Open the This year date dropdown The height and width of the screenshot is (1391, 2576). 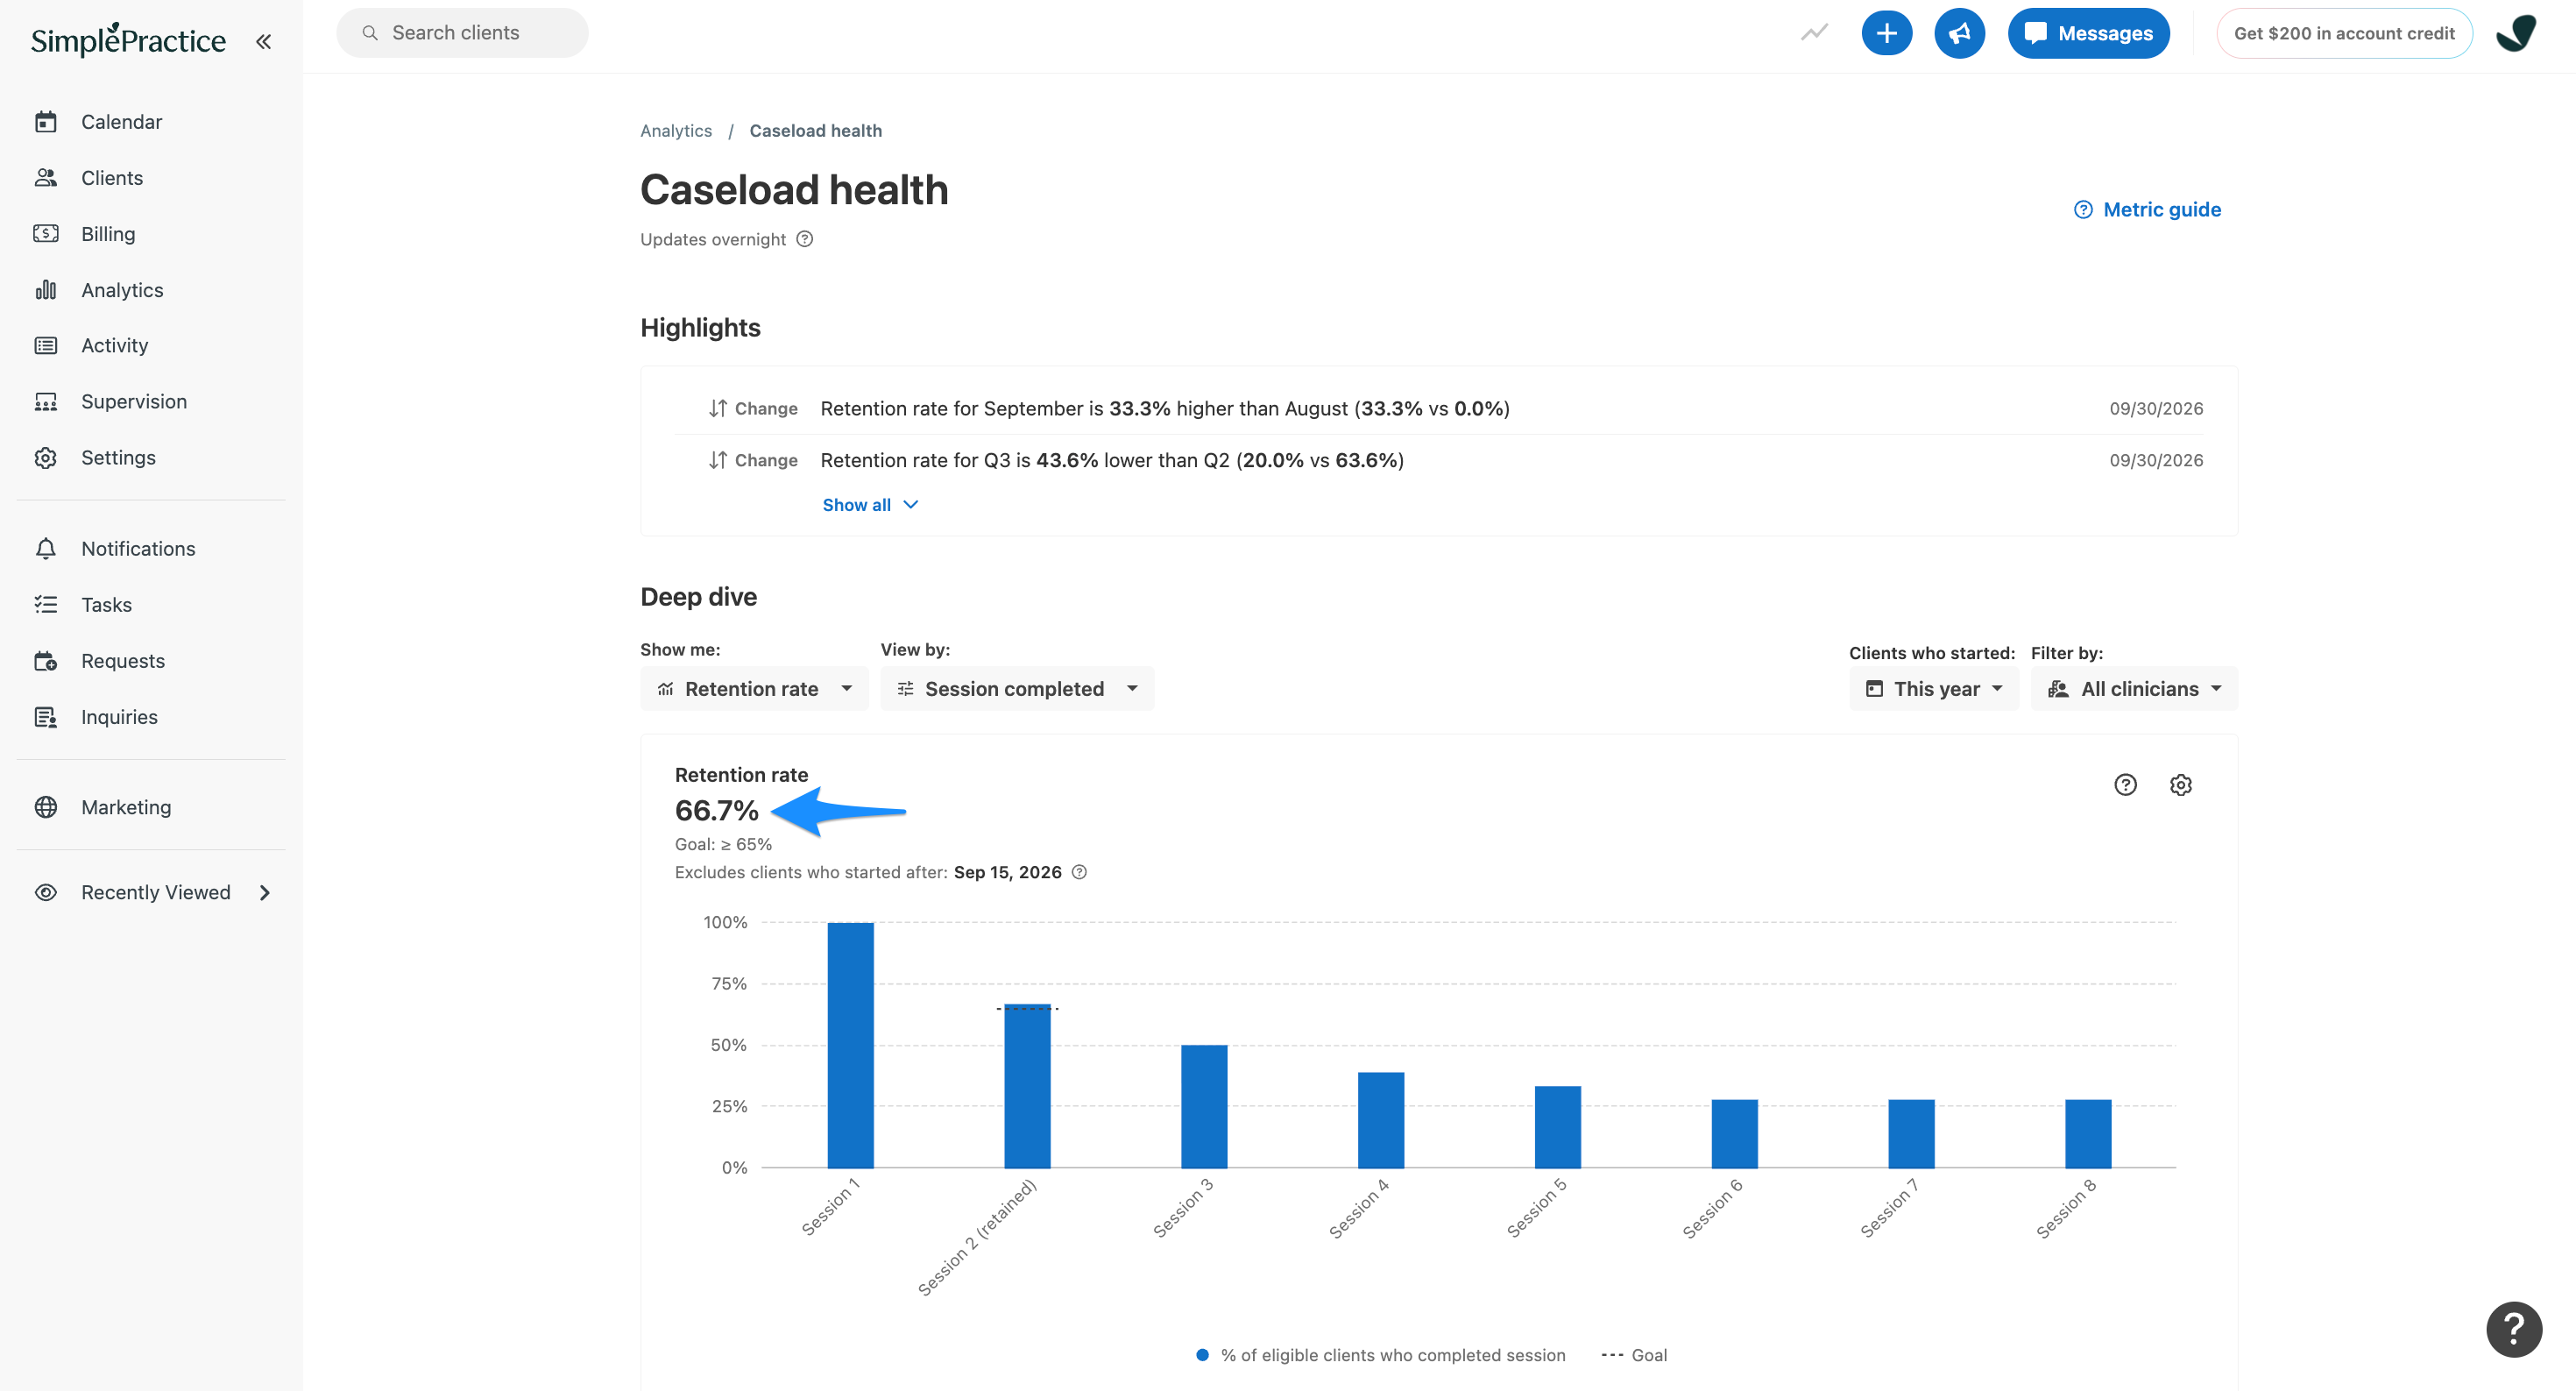1933,688
